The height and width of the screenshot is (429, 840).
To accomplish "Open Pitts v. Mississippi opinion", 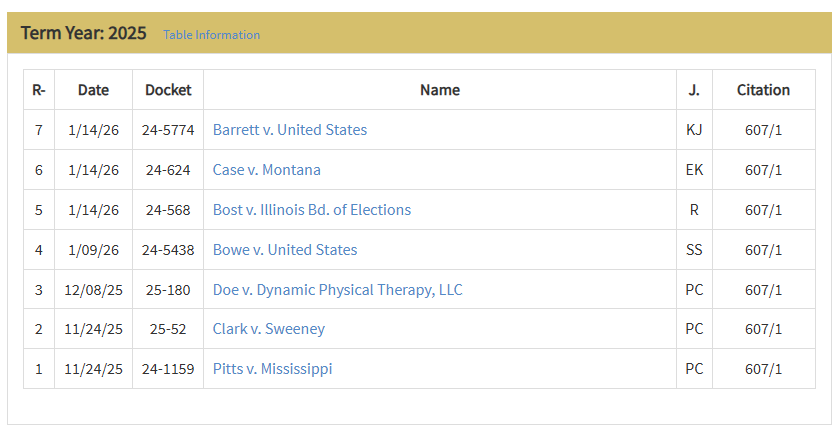I will tap(272, 369).
